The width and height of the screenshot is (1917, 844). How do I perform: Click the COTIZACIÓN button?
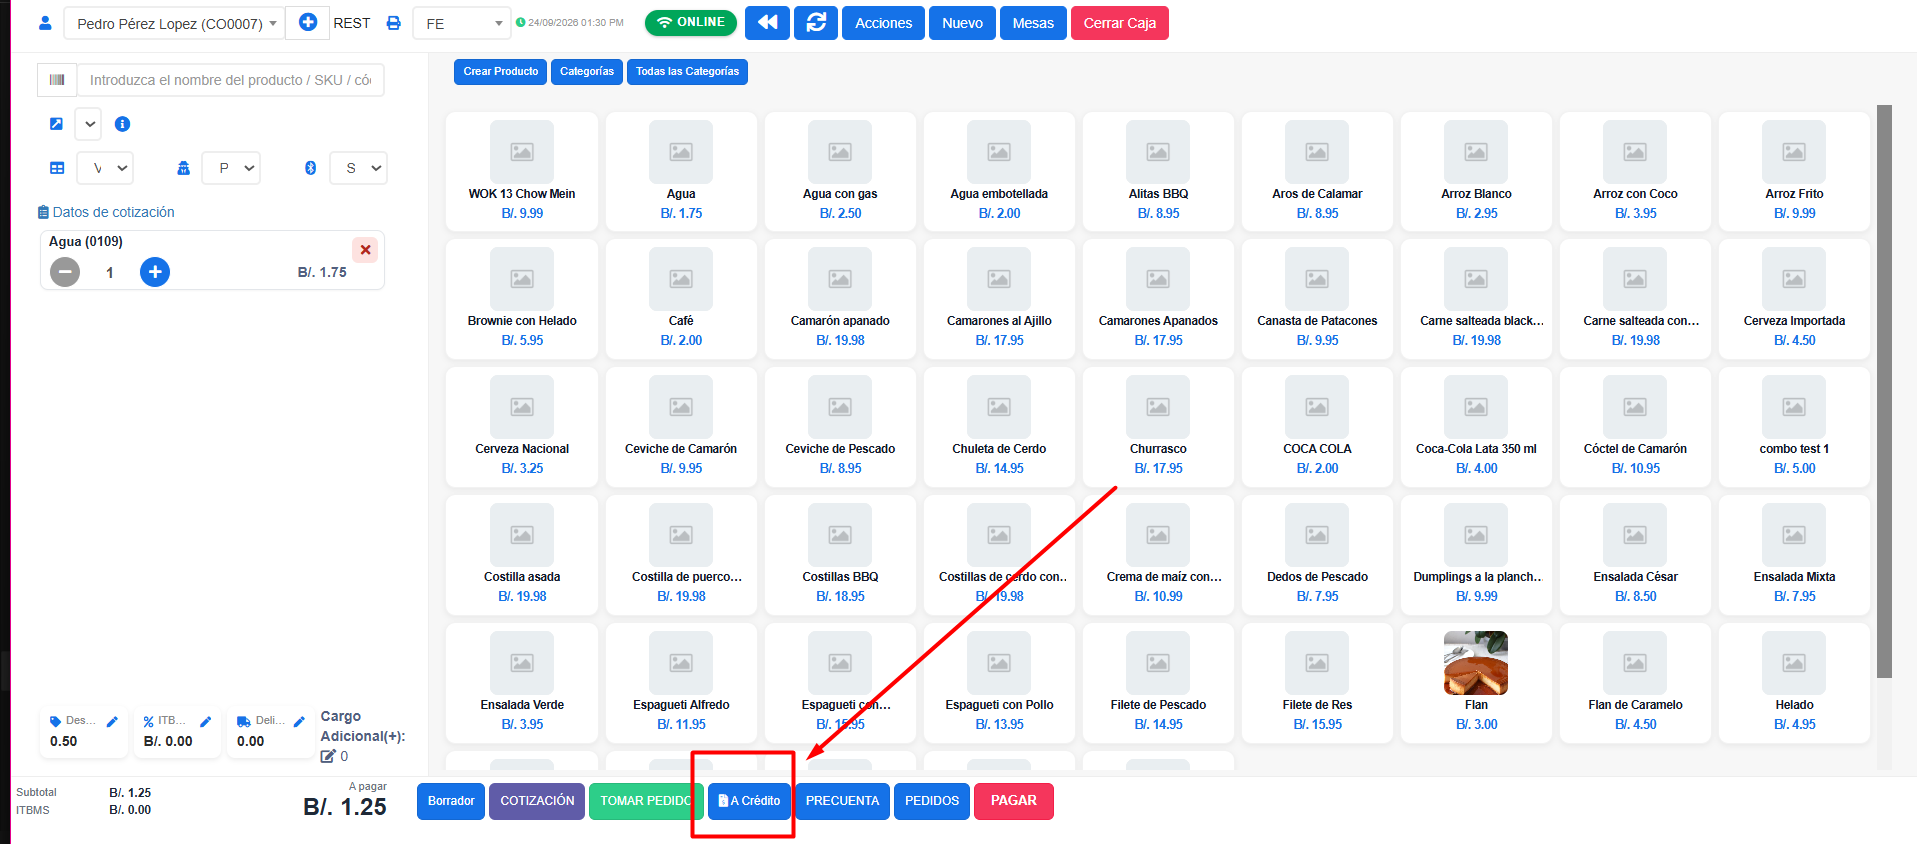click(x=537, y=801)
